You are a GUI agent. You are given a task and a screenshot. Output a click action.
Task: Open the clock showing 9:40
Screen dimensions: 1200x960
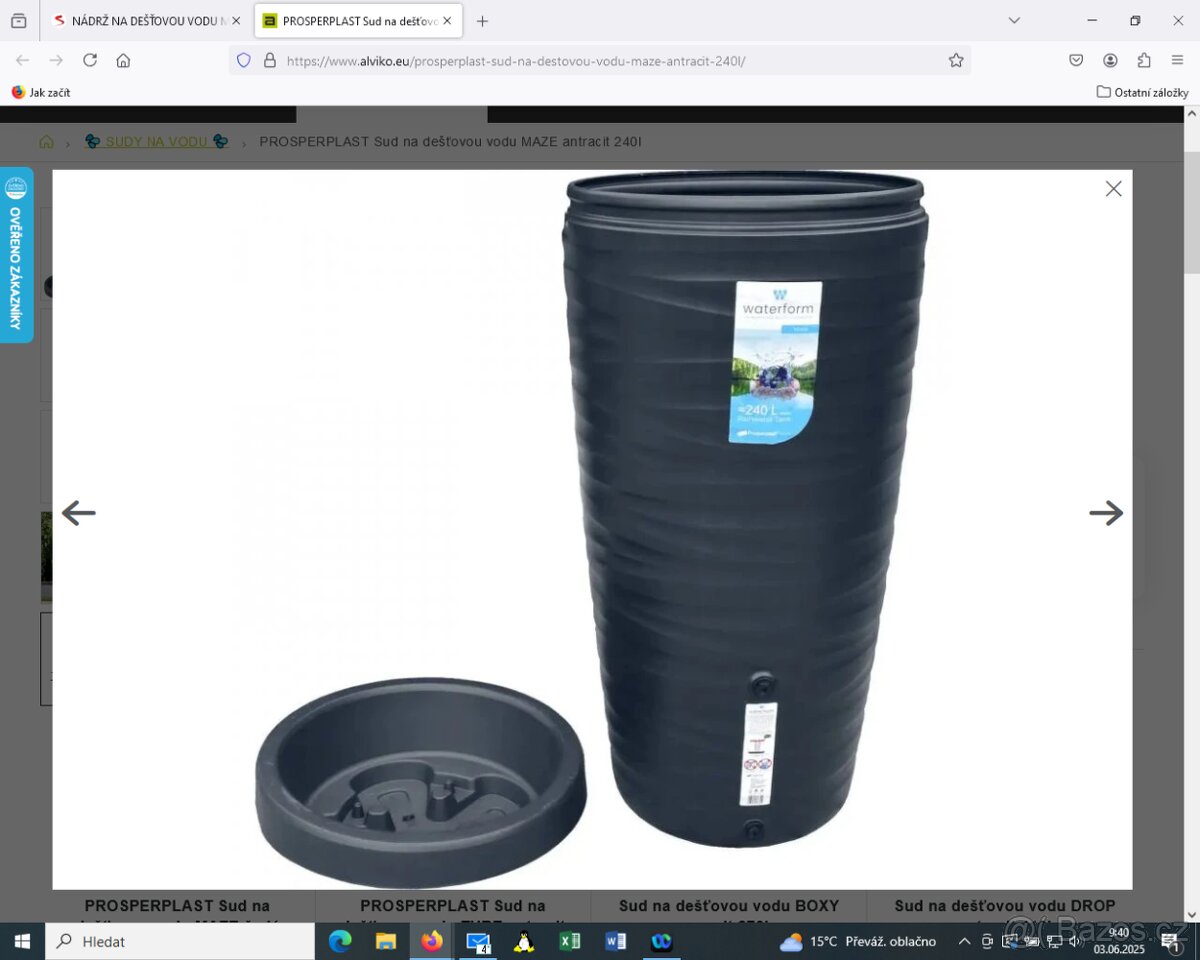1118,941
